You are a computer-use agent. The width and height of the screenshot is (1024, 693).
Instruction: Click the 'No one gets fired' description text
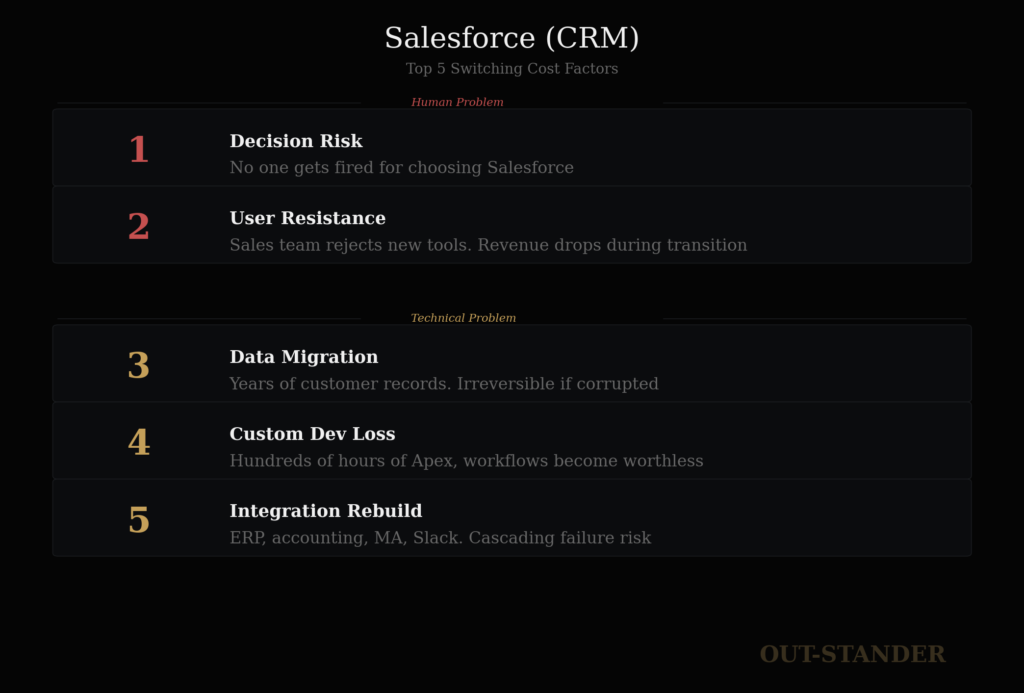tap(401, 168)
